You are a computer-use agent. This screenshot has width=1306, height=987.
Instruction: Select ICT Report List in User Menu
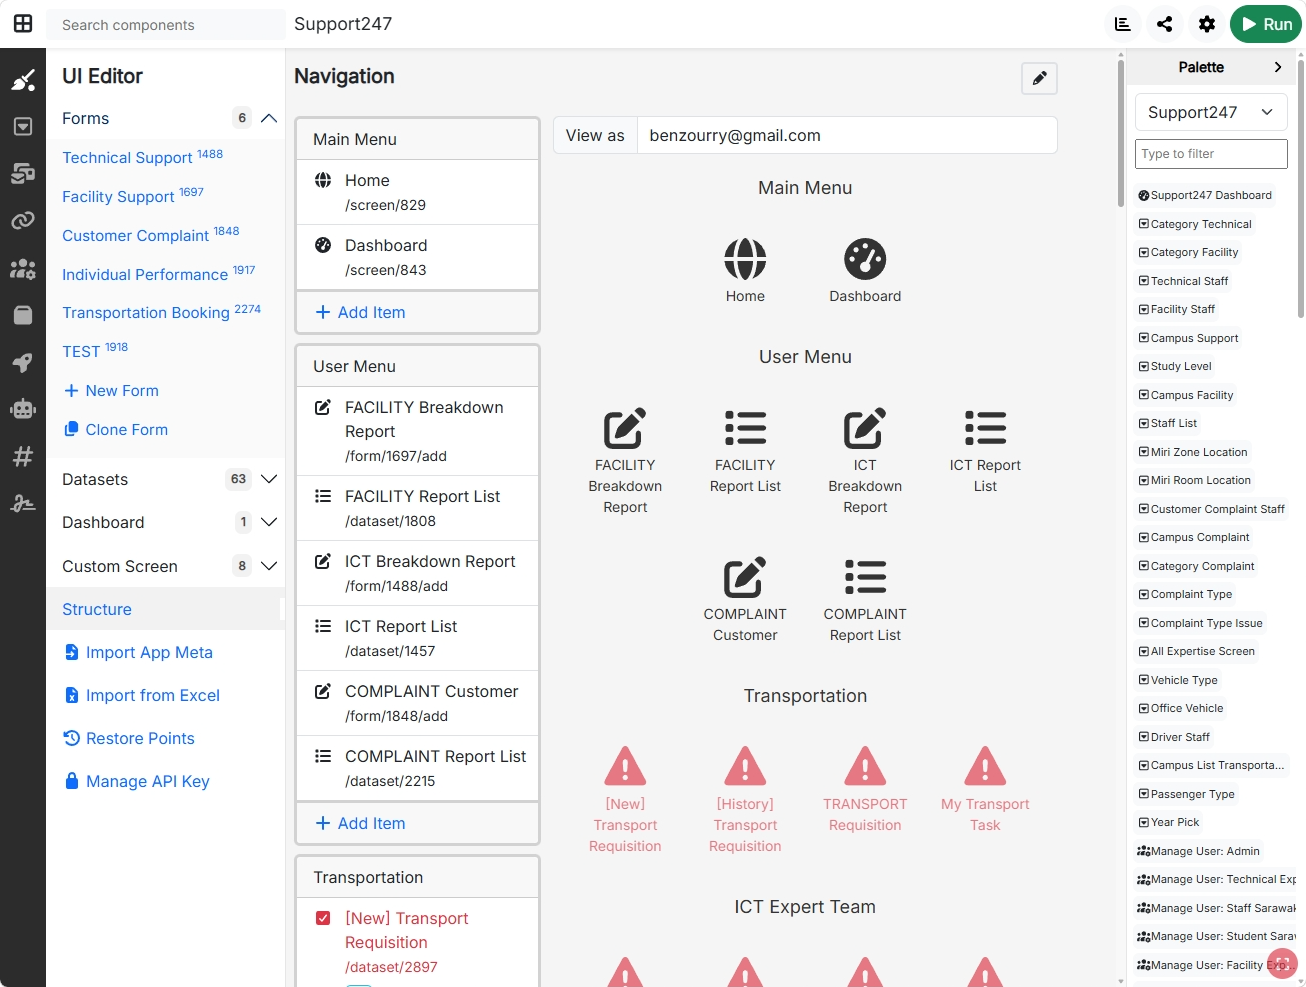[418, 638]
